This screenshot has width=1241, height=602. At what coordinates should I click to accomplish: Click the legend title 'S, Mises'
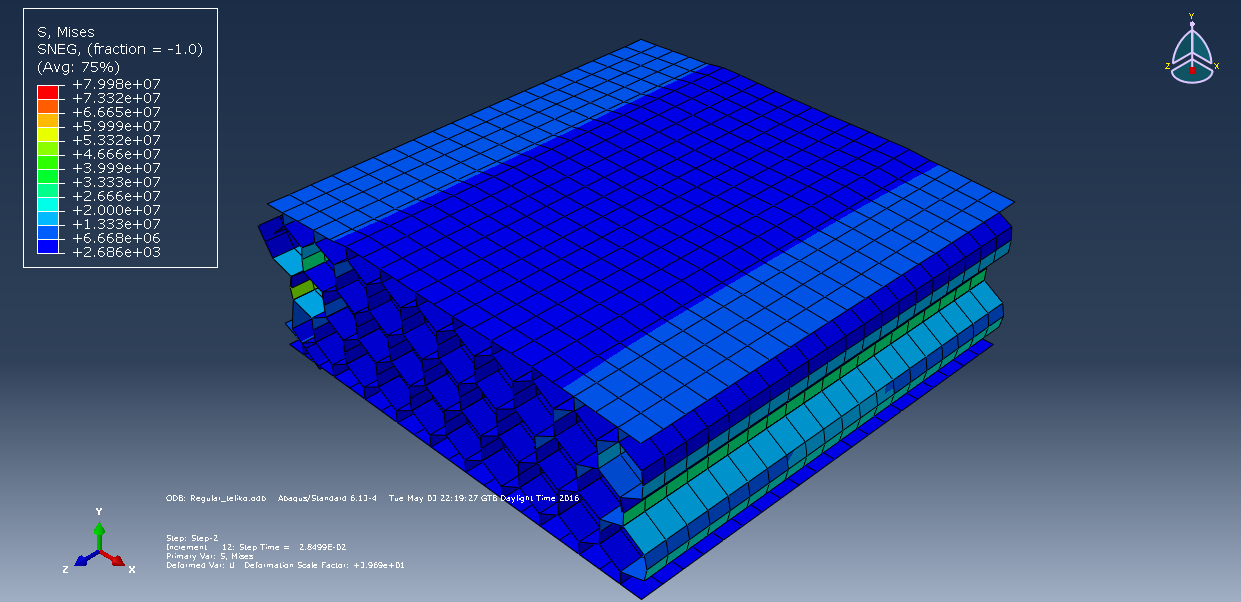[66, 32]
